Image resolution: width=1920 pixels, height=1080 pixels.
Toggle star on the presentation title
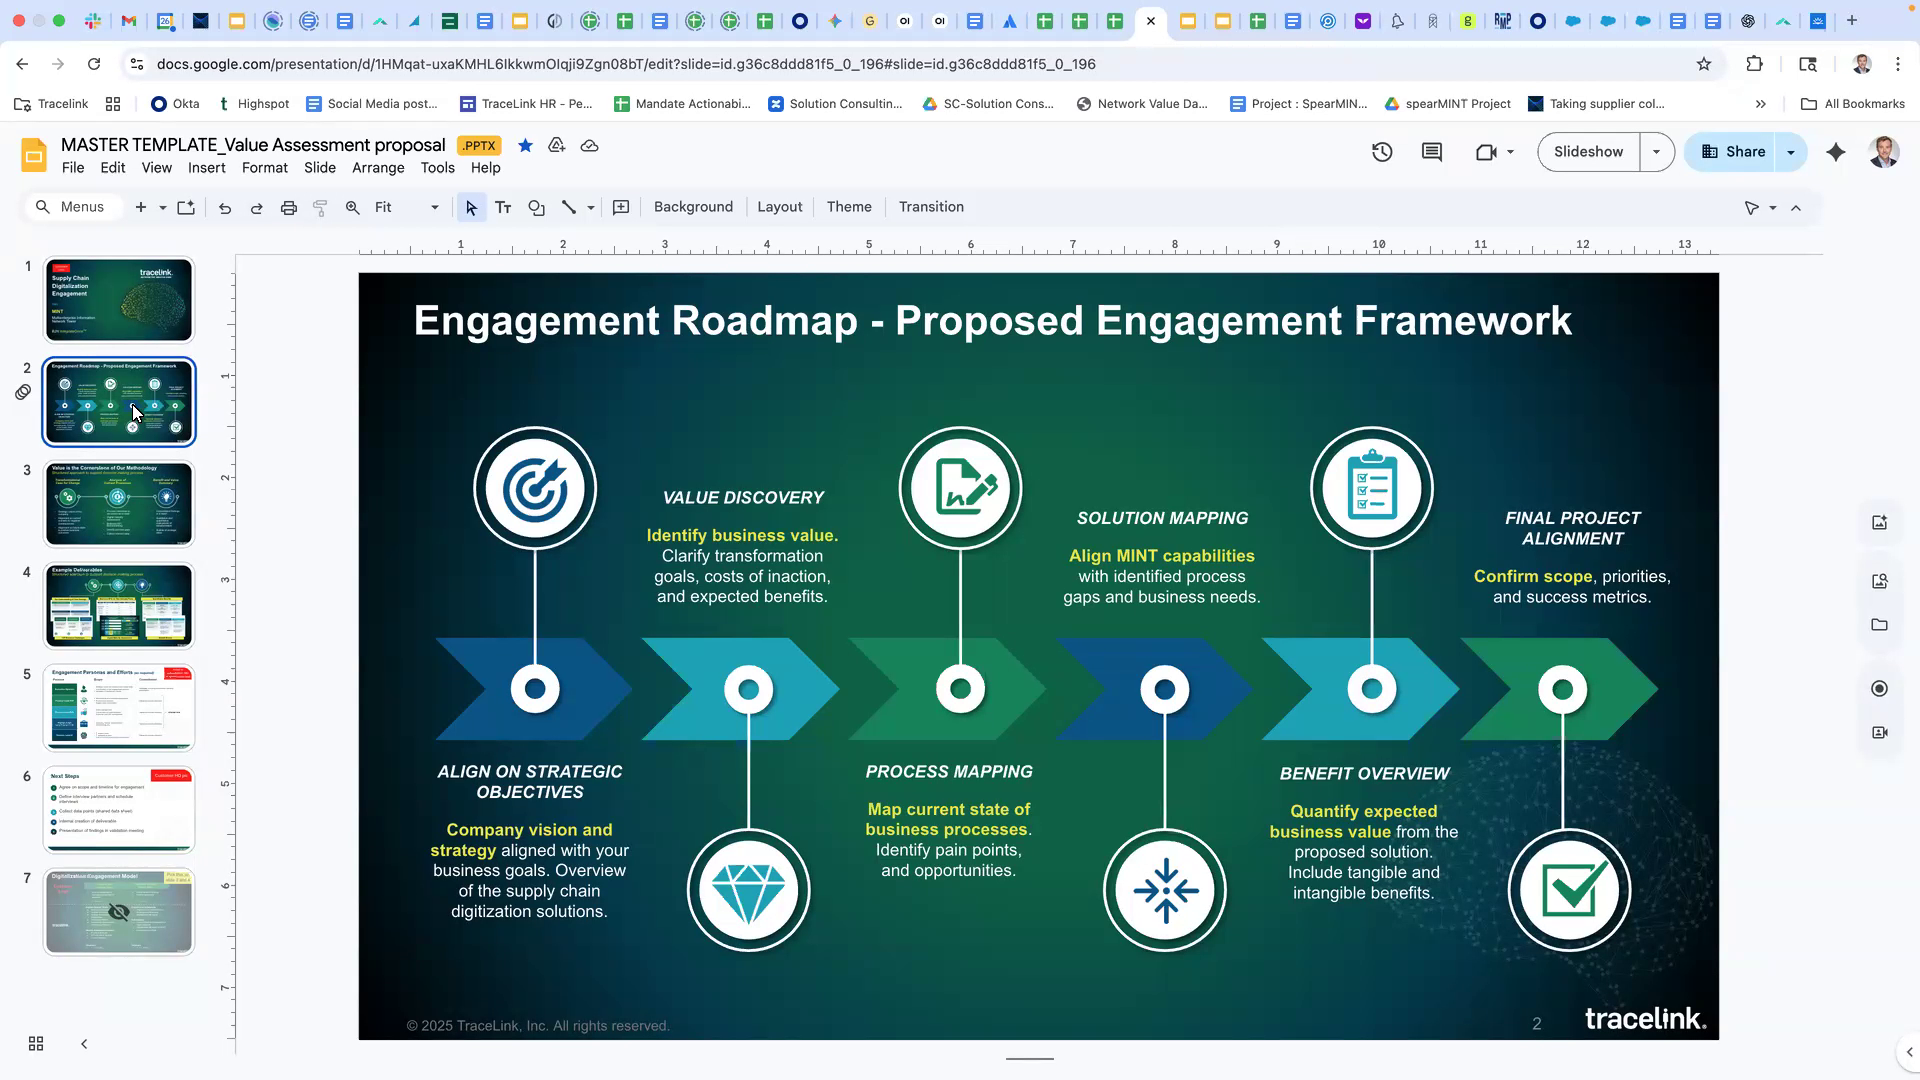tap(525, 146)
